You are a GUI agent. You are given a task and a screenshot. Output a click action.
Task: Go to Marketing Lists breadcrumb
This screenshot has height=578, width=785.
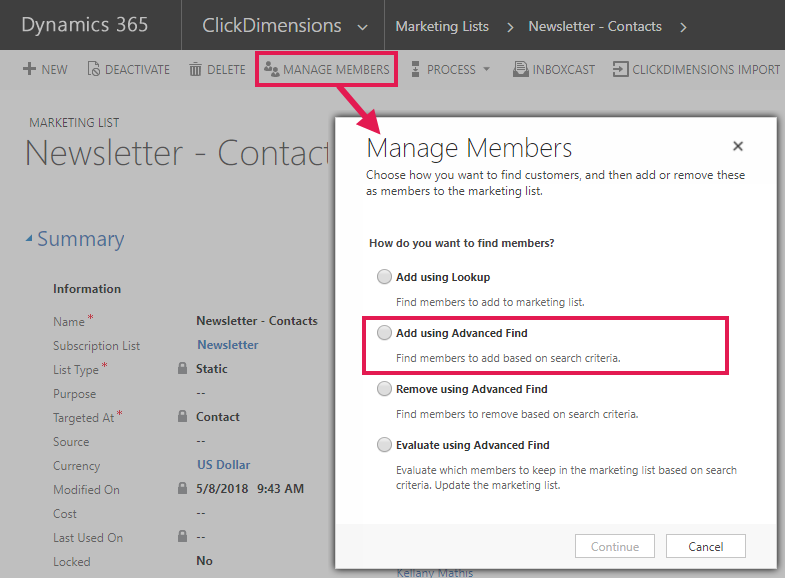(442, 26)
